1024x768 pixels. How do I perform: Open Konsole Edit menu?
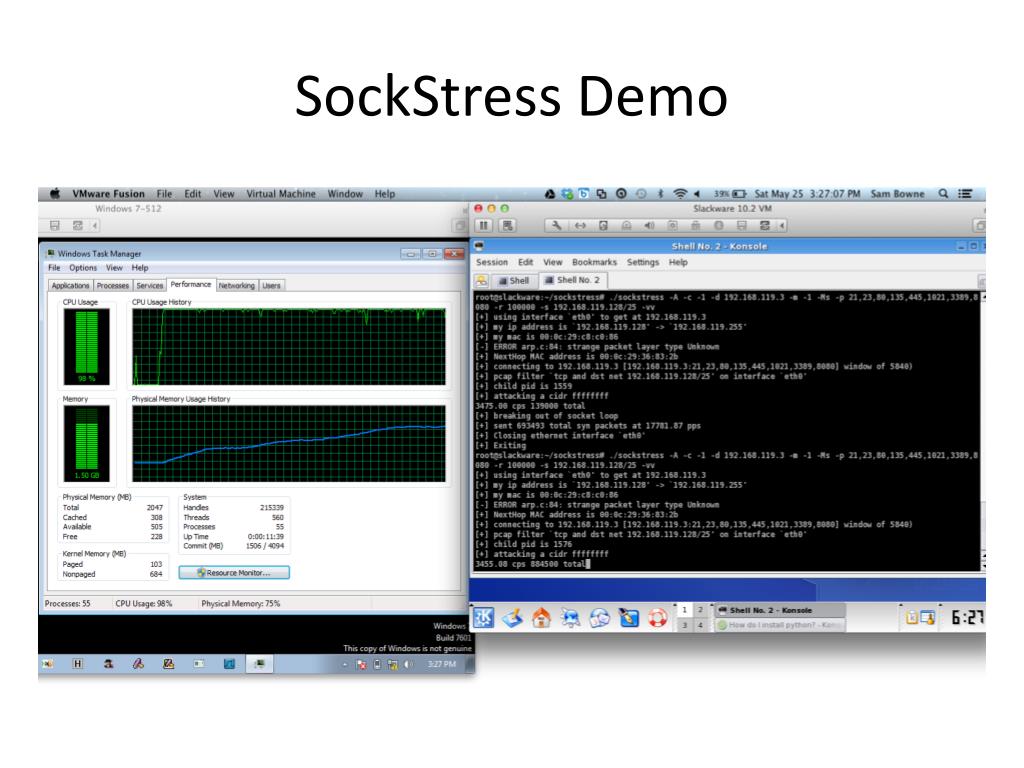pyautogui.click(x=526, y=262)
